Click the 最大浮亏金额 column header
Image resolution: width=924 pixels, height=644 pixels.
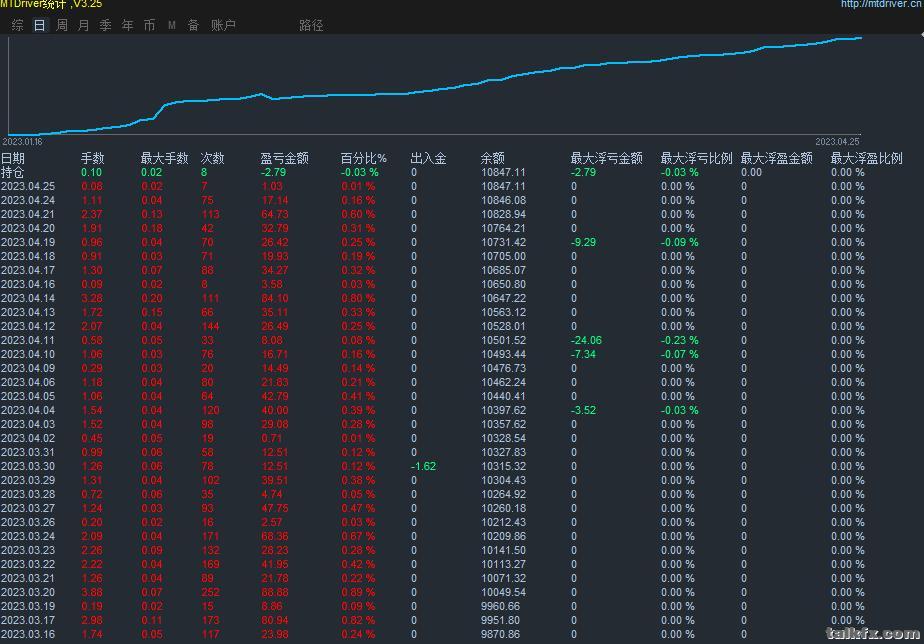[x=606, y=158]
